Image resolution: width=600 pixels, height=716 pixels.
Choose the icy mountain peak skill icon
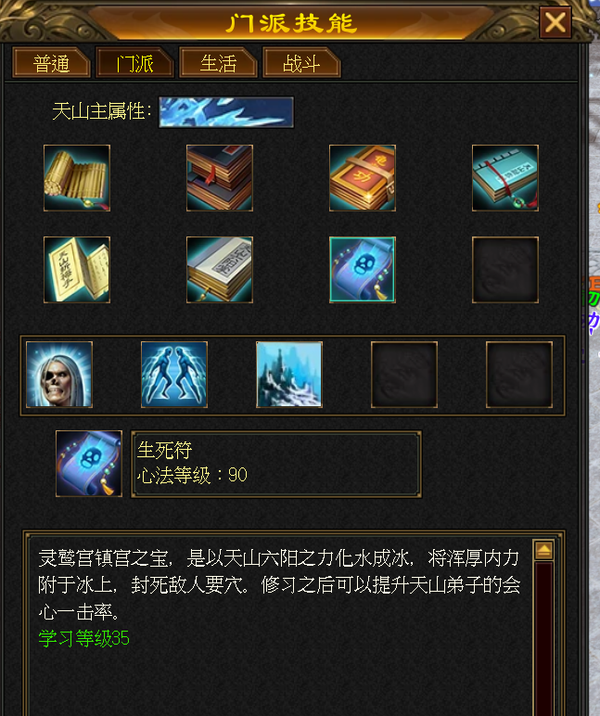coord(289,374)
